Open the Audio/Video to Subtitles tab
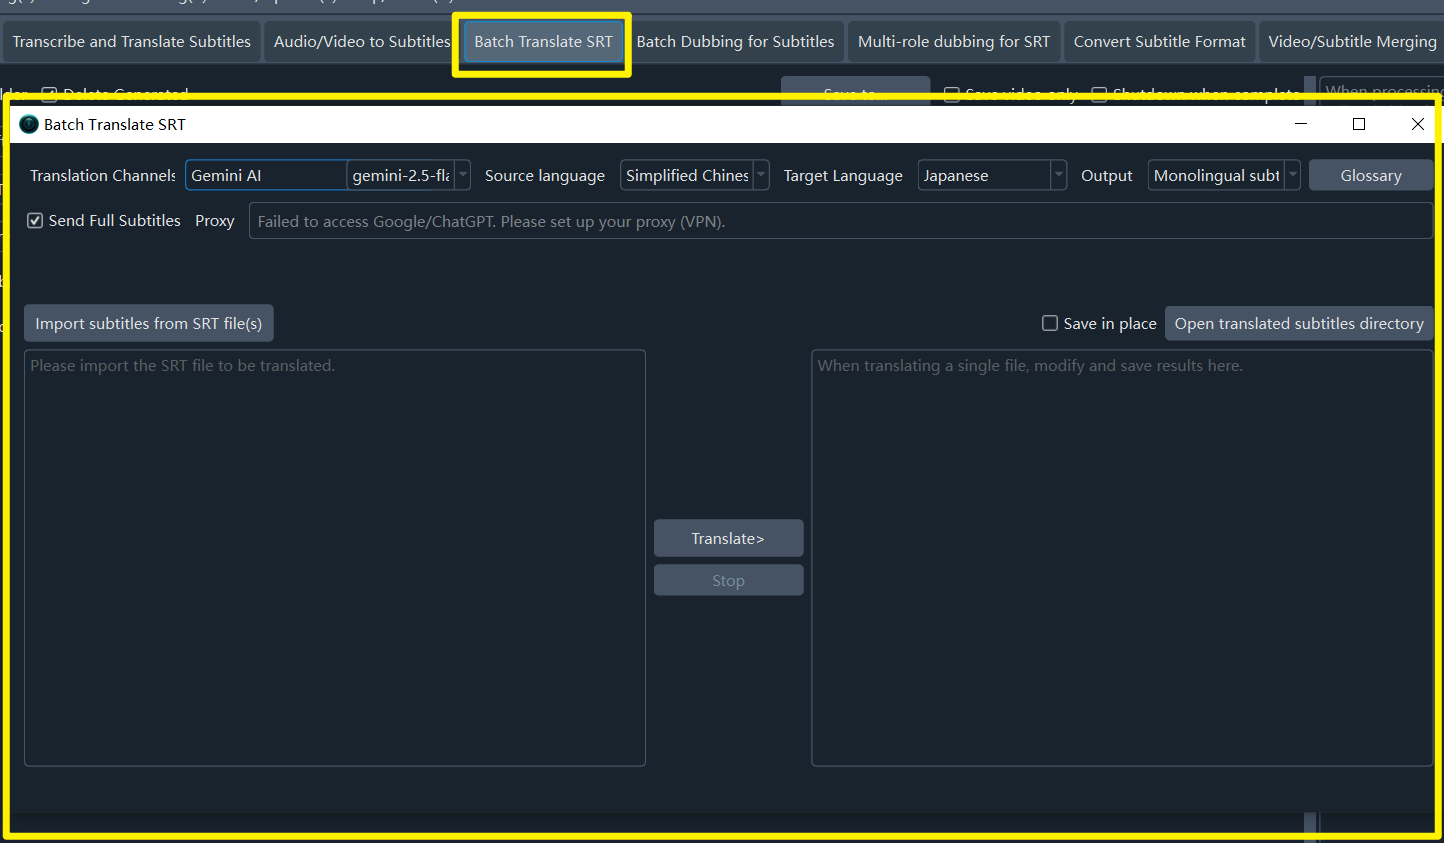This screenshot has height=843, width=1444. coord(361,42)
